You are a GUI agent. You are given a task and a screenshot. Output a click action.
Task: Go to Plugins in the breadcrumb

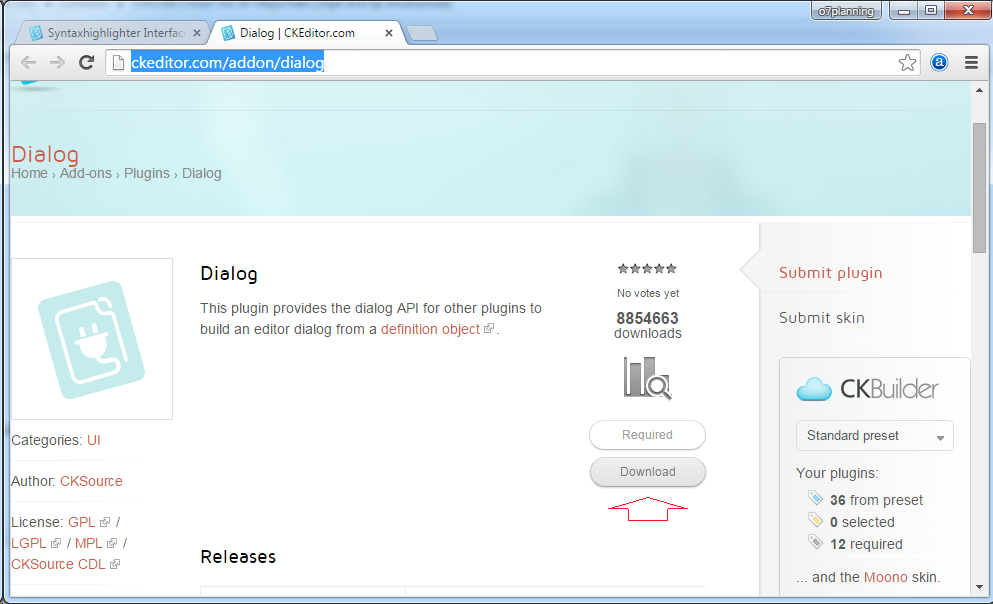(147, 173)
